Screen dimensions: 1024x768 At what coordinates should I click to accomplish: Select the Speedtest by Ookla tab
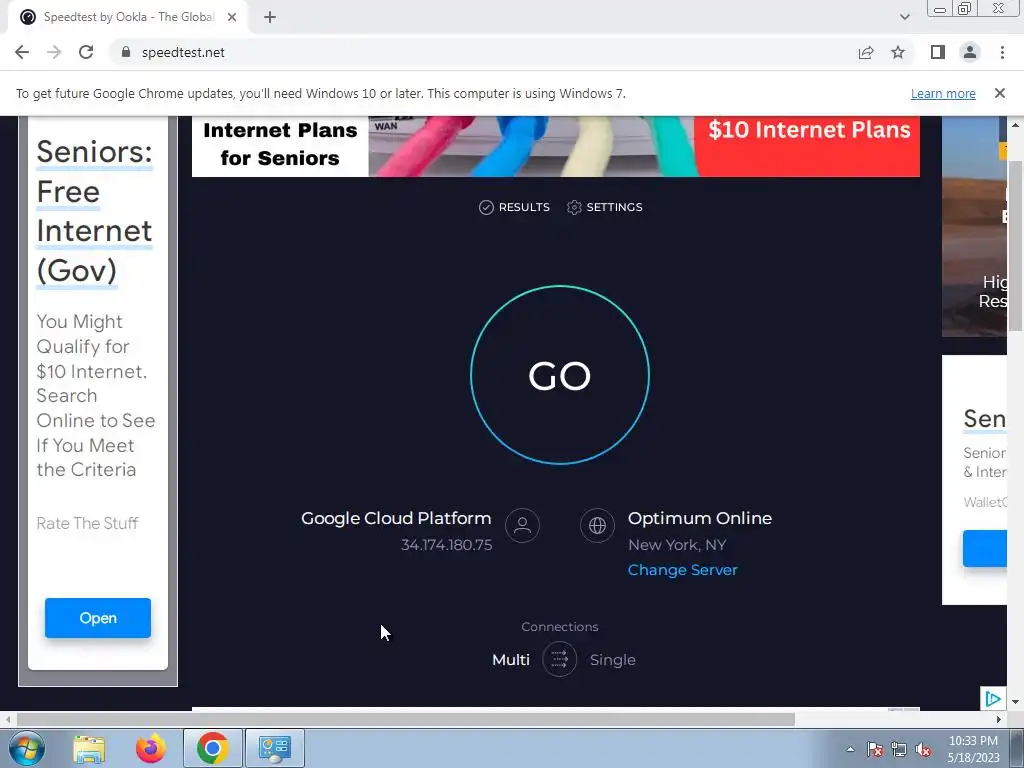pyautogui.click(x=128, y=18)
